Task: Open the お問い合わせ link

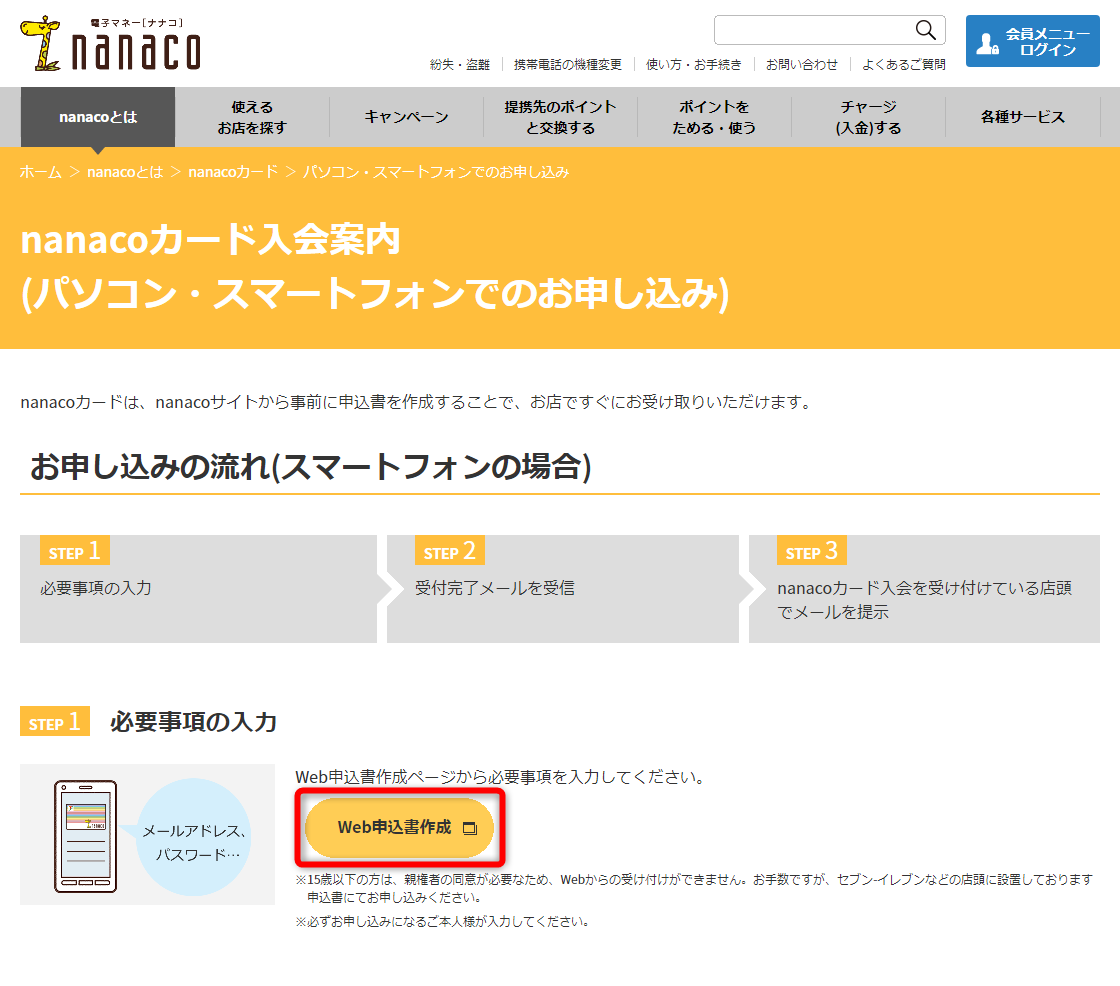Action: (x=802, y=64)
